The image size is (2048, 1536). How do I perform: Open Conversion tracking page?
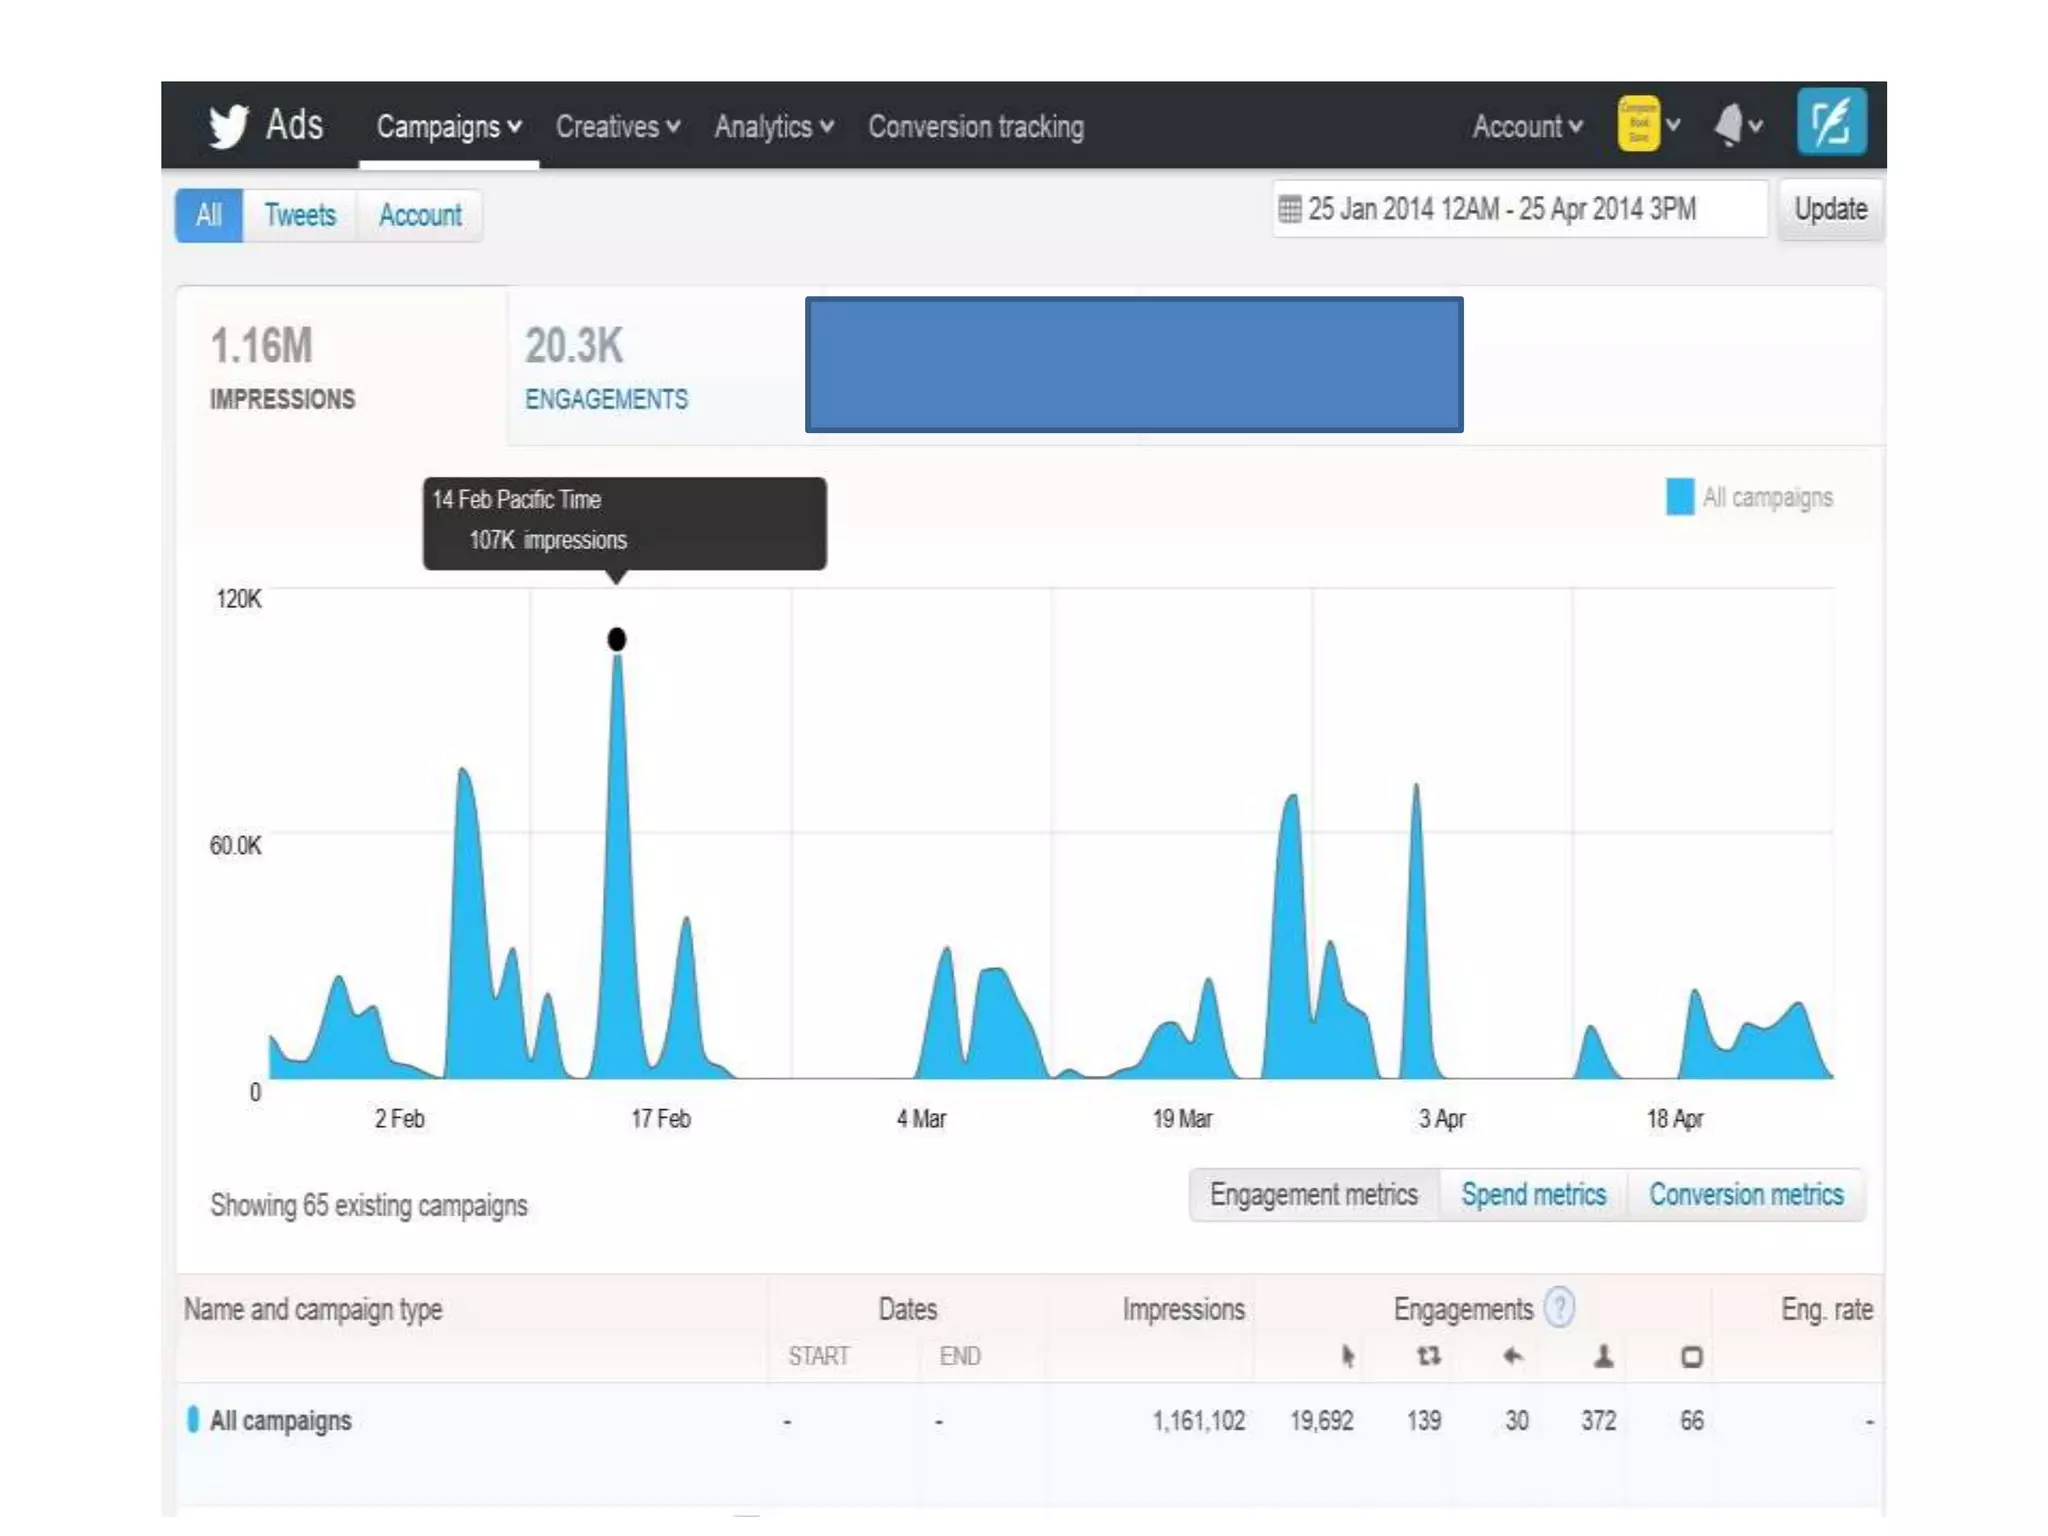click(x=975, y=127)
